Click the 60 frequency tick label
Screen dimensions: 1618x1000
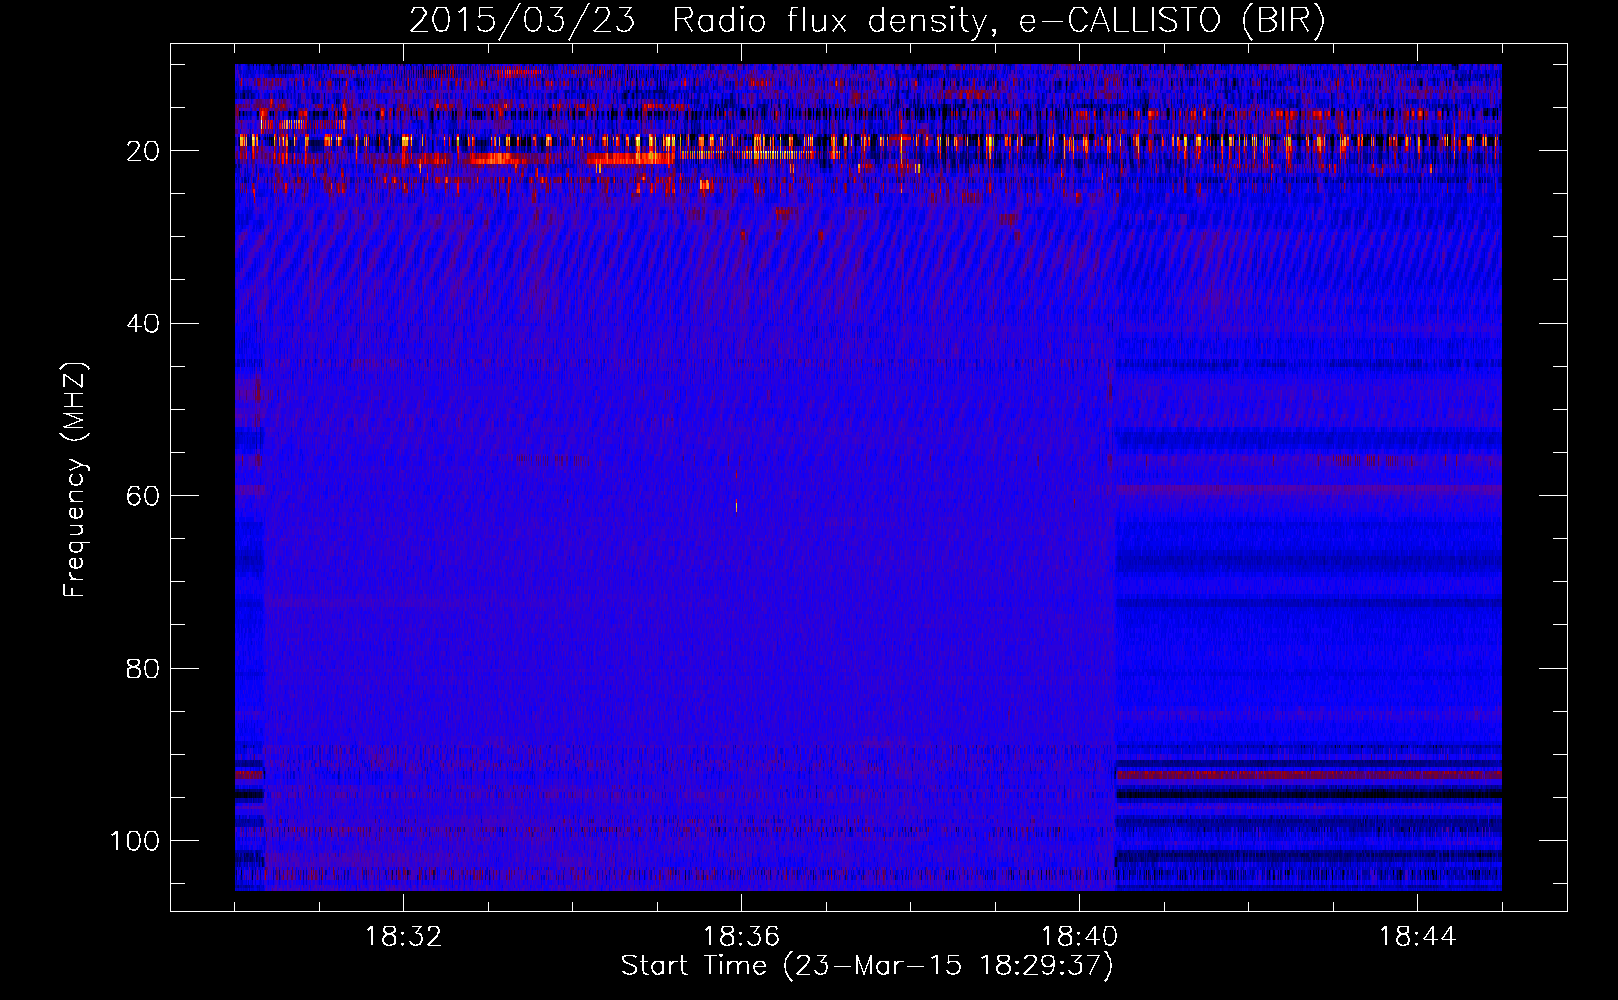(x=143, y=496)
